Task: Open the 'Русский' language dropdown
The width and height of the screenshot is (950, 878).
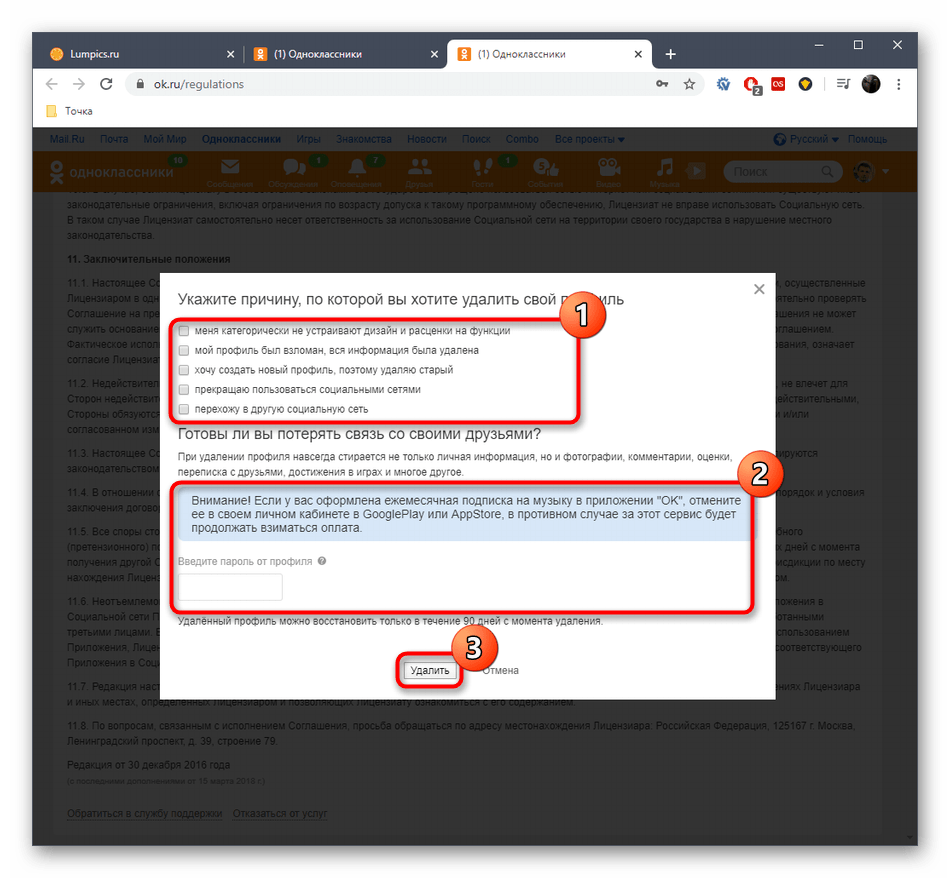Action: click(x=807, y=139)
